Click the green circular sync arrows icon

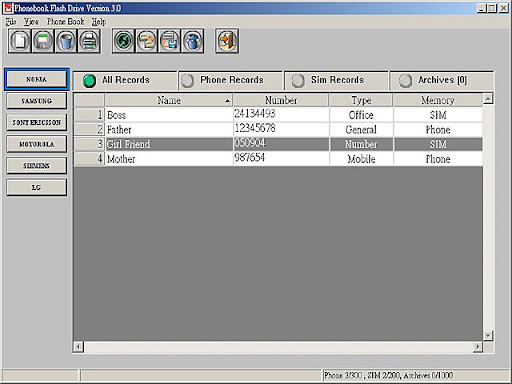pos(124,41)
